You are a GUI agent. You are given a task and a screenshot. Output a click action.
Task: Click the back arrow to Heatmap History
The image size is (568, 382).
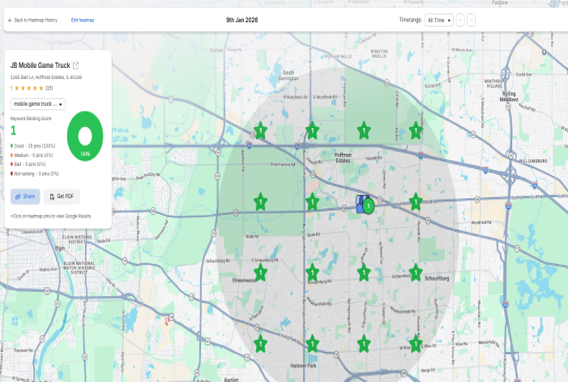point(10,20)
